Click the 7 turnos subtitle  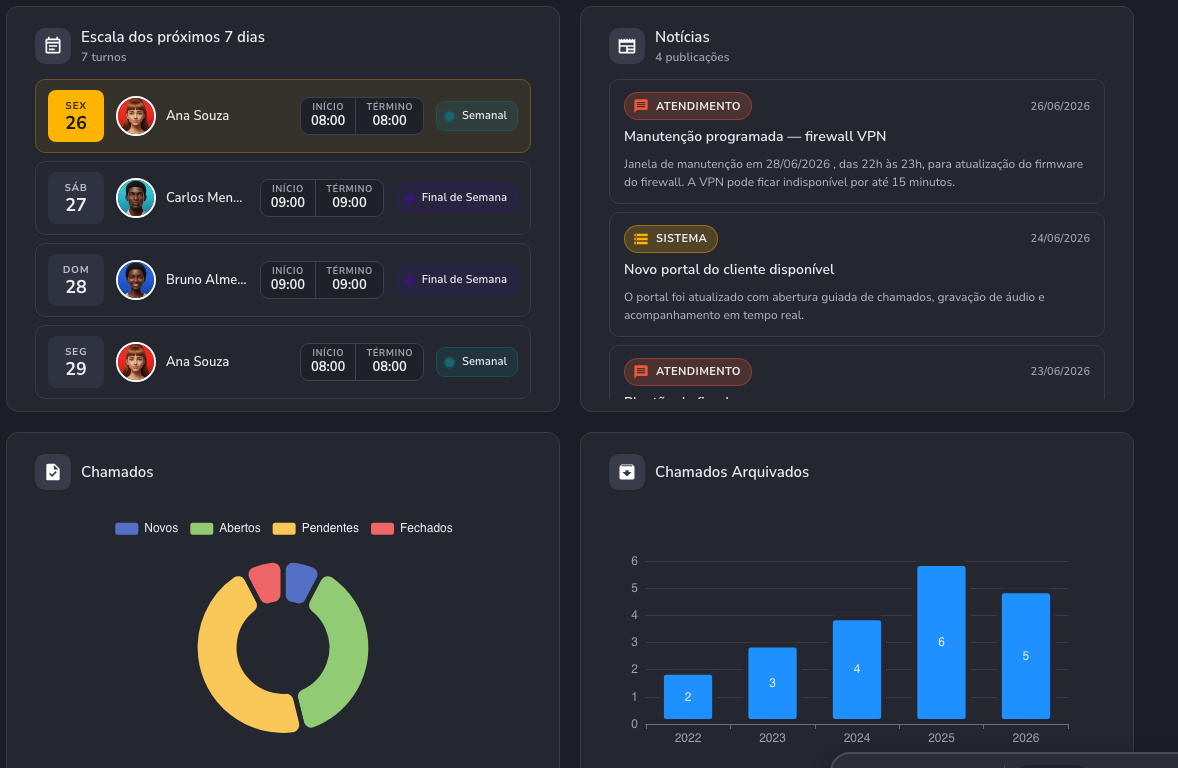tap(104, 57)
